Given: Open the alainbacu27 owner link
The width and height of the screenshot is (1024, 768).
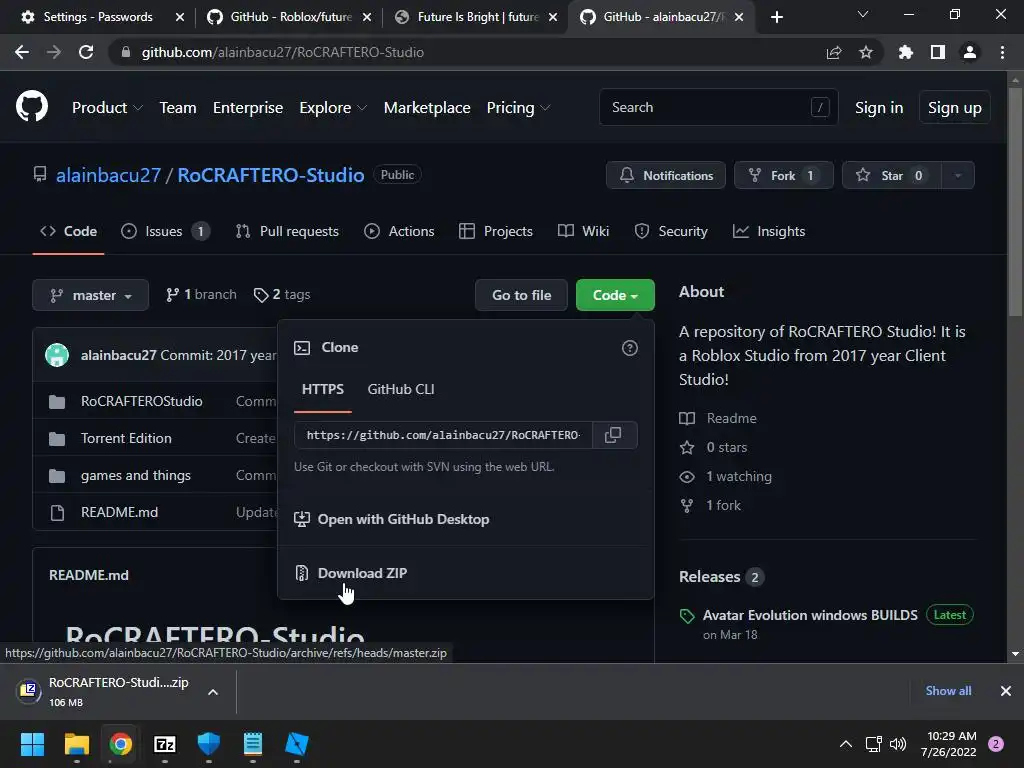Looking at the screenshot, I should (x=108, y=176).
